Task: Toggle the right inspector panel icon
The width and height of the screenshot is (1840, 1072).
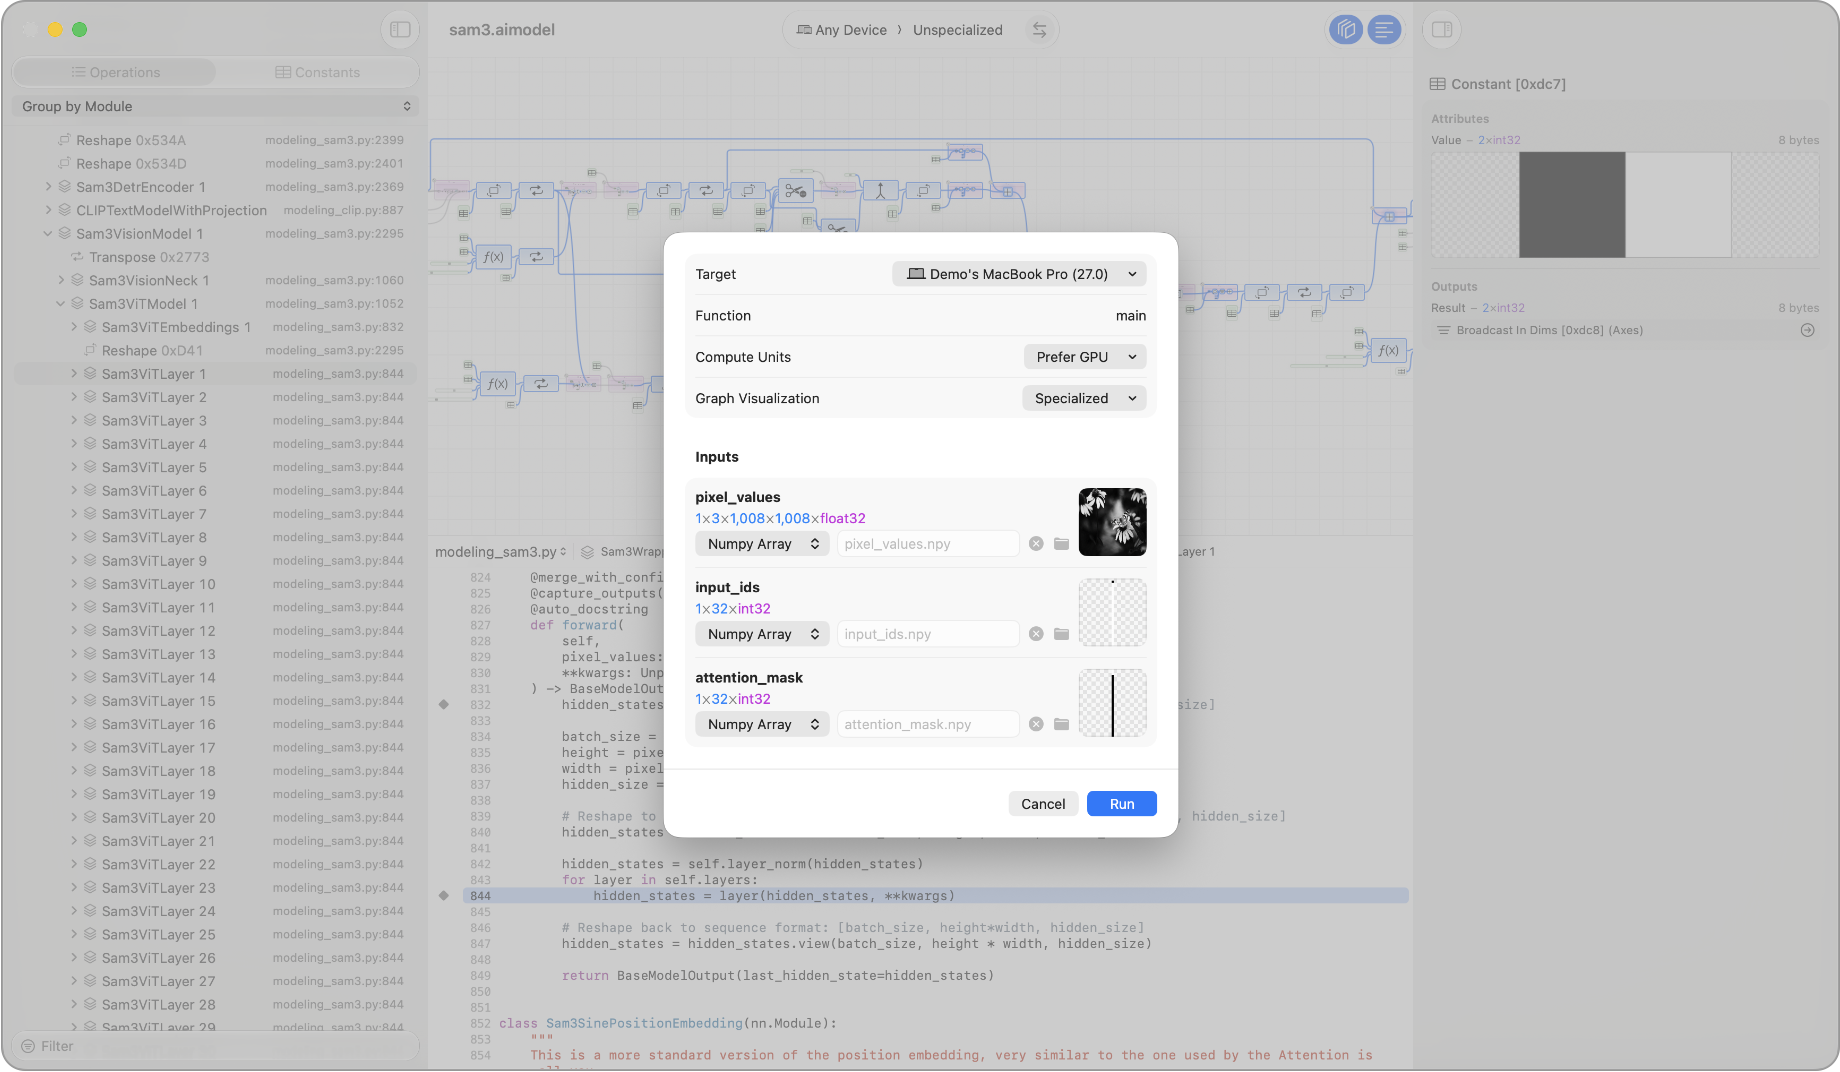Action: click(x=1442, y=30)
